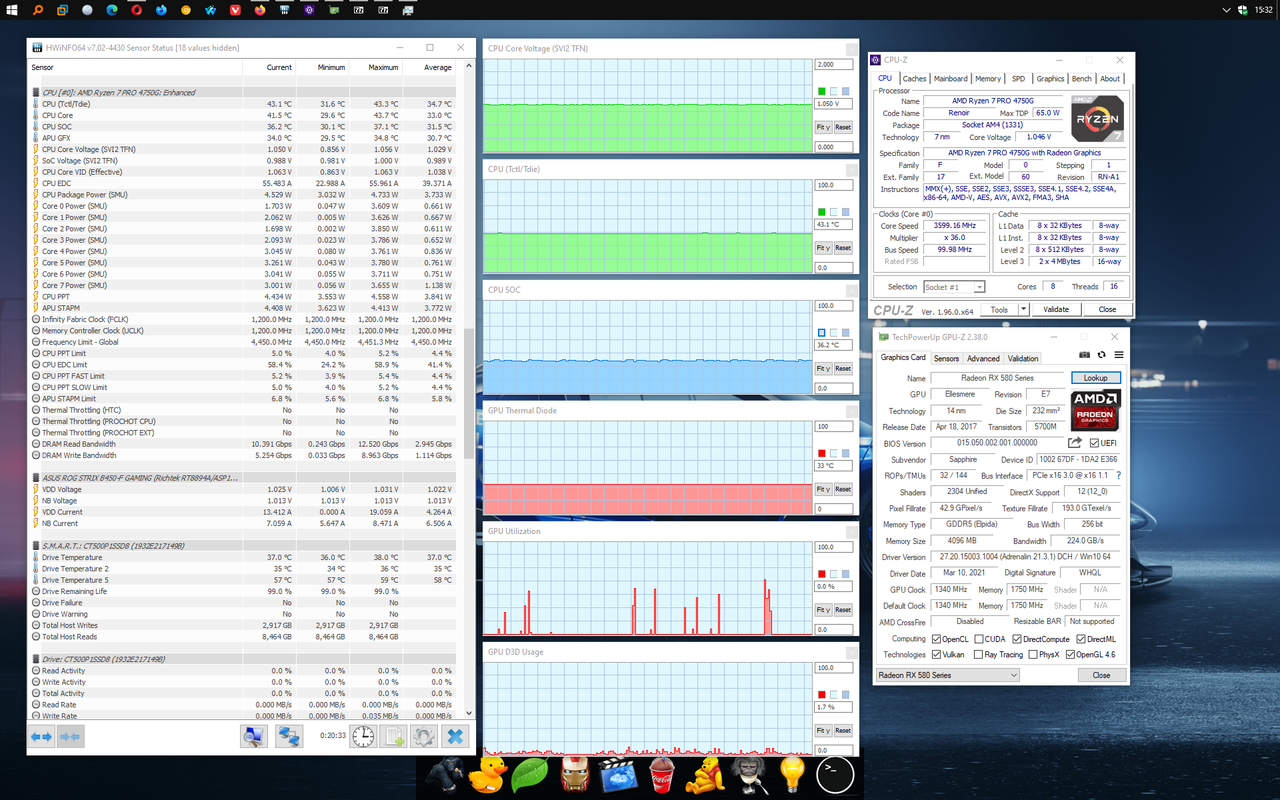Toggle the Ray Tracing checkbox
Screen dimensions: 1280x800
(977, 655)
